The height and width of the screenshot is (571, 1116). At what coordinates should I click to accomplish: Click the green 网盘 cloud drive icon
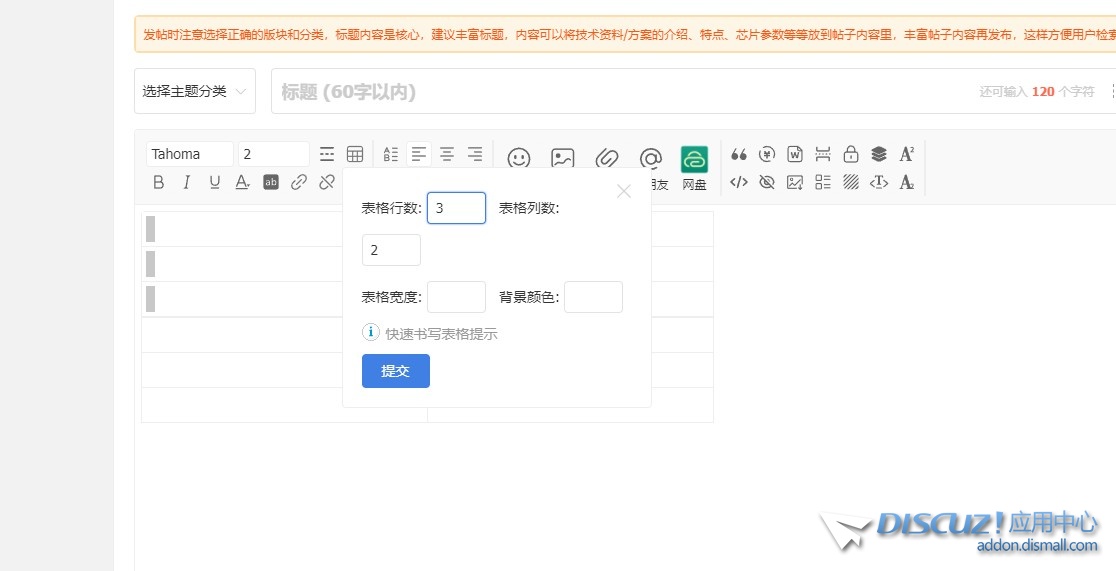click(x=694, y=159)
